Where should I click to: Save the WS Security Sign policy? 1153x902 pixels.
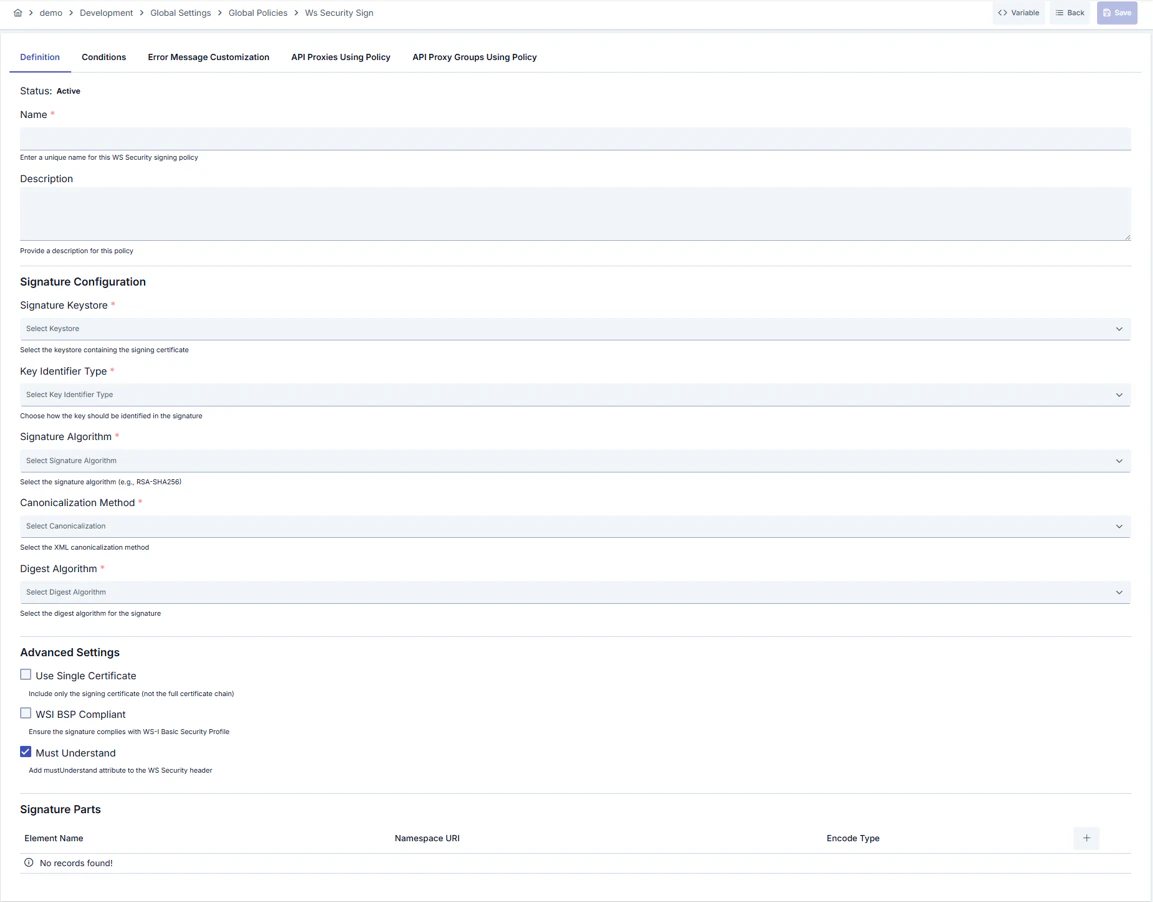point(1117,12)
